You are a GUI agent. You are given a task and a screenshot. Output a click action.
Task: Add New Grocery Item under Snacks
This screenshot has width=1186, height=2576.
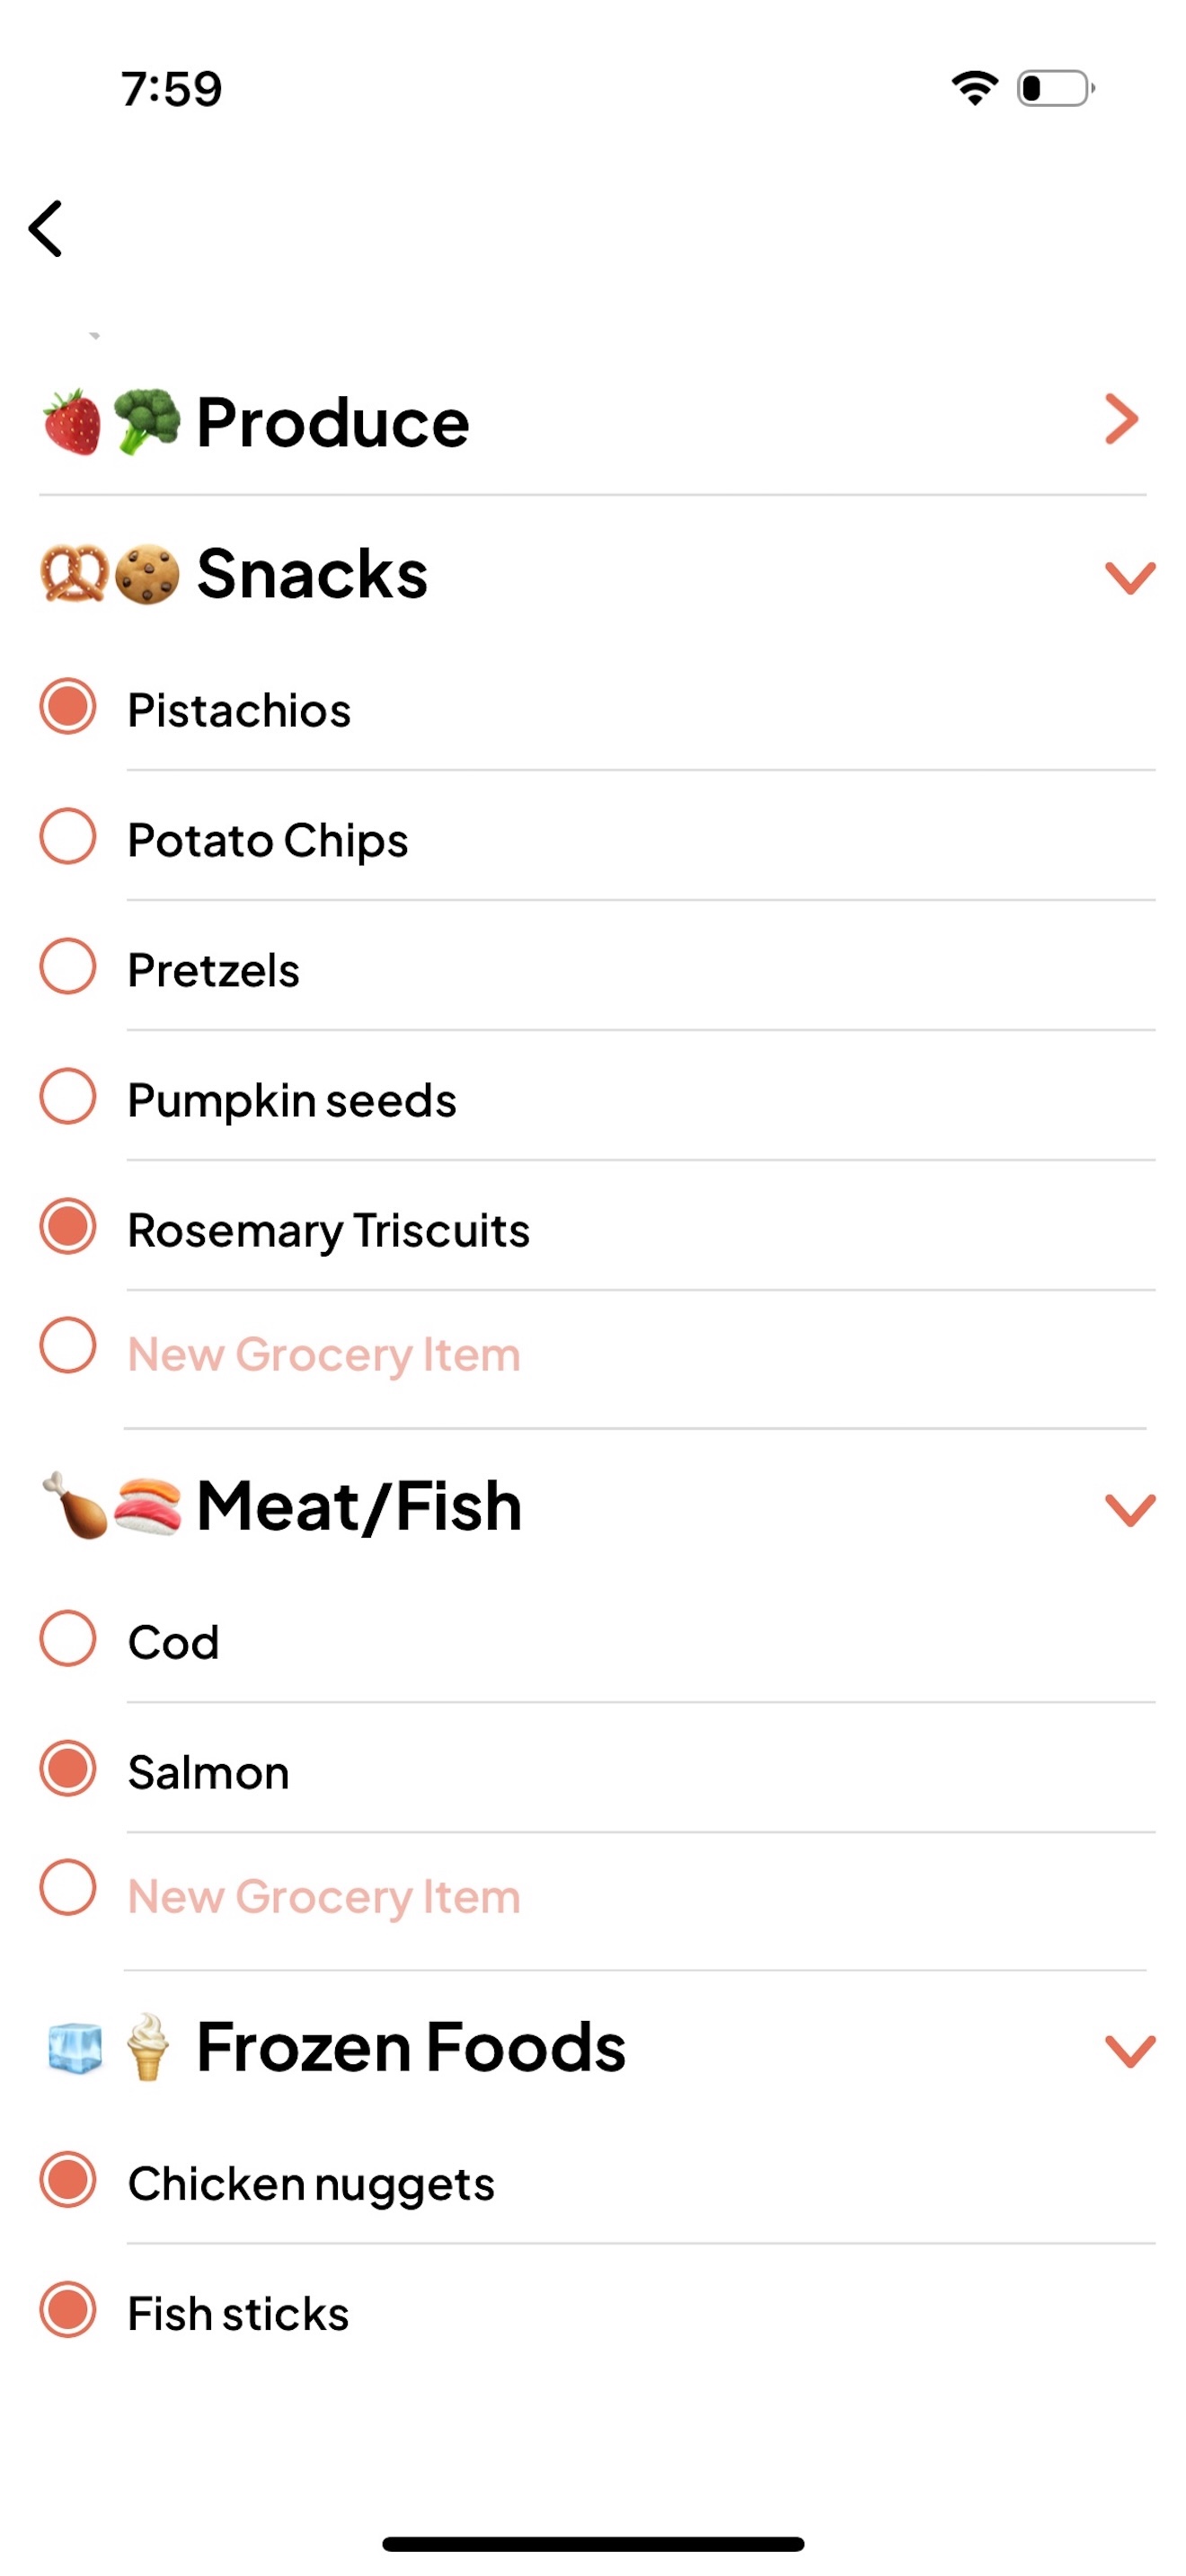(x=324, y=1355)
